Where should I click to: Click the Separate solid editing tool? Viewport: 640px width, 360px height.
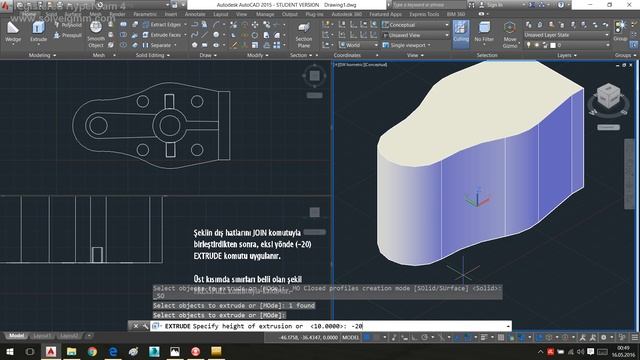158,45
